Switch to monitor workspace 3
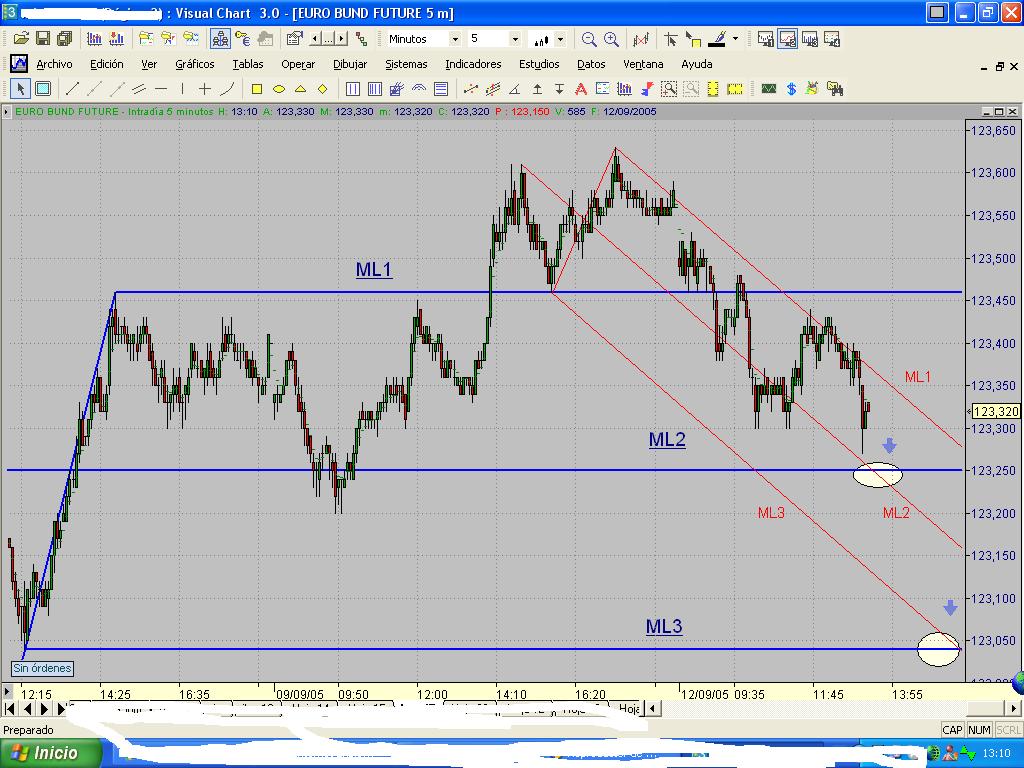 pos(810,39)
